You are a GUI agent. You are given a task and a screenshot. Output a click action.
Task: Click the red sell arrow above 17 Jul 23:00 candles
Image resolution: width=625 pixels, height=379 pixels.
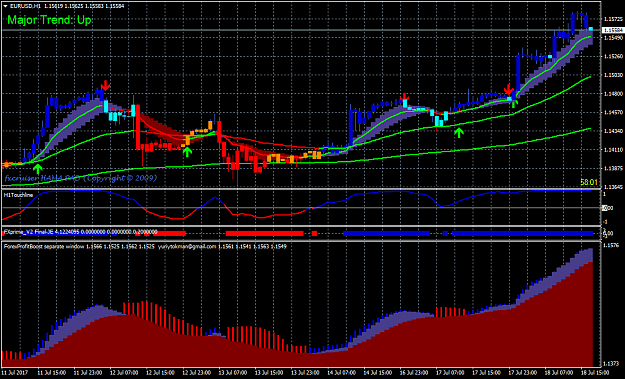pos(508,89)
